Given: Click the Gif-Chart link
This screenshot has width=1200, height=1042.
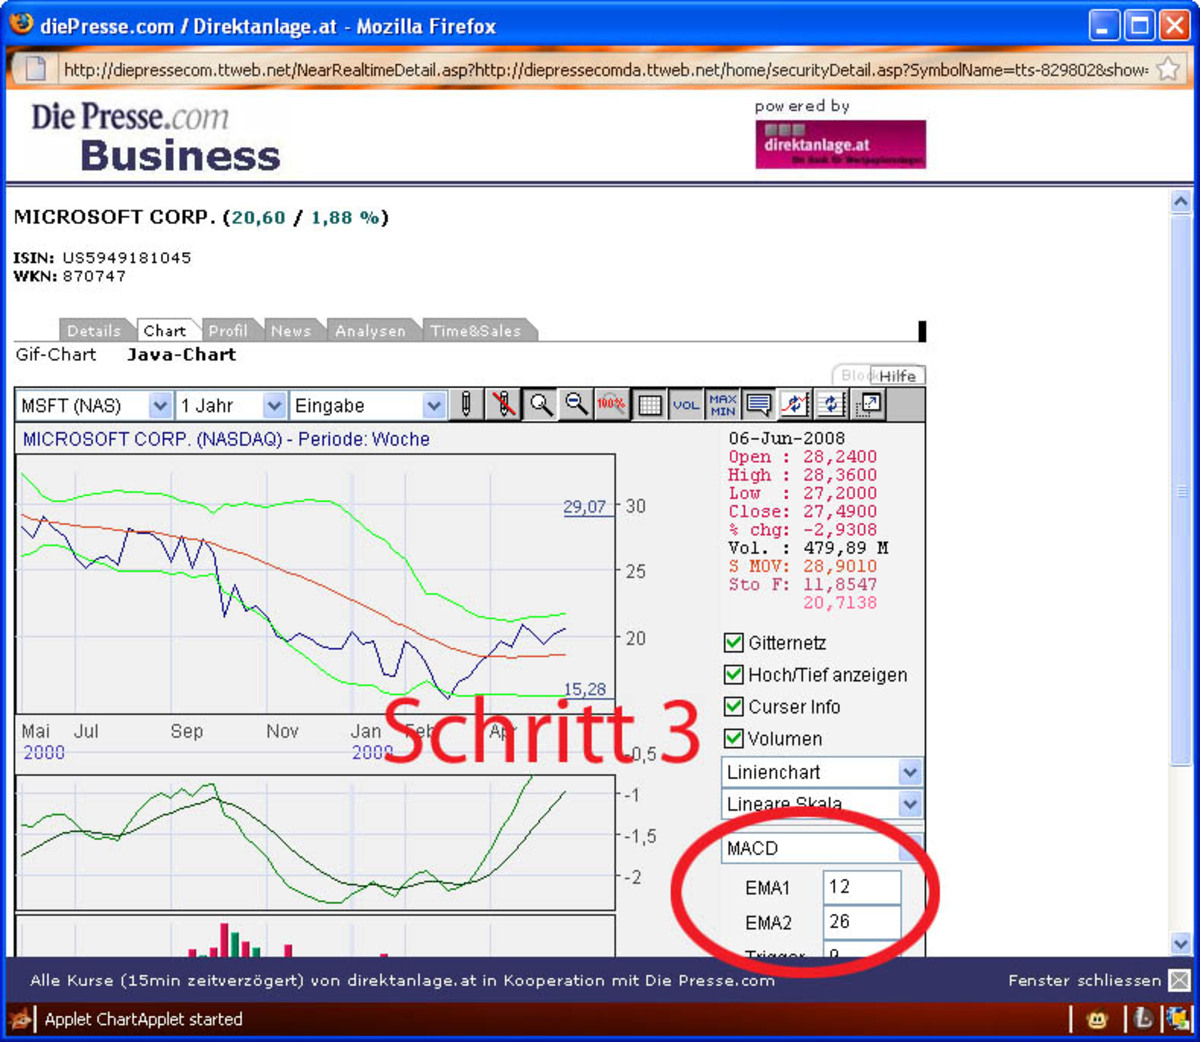Looking at the screenshot, I should (x=56, y=355).
